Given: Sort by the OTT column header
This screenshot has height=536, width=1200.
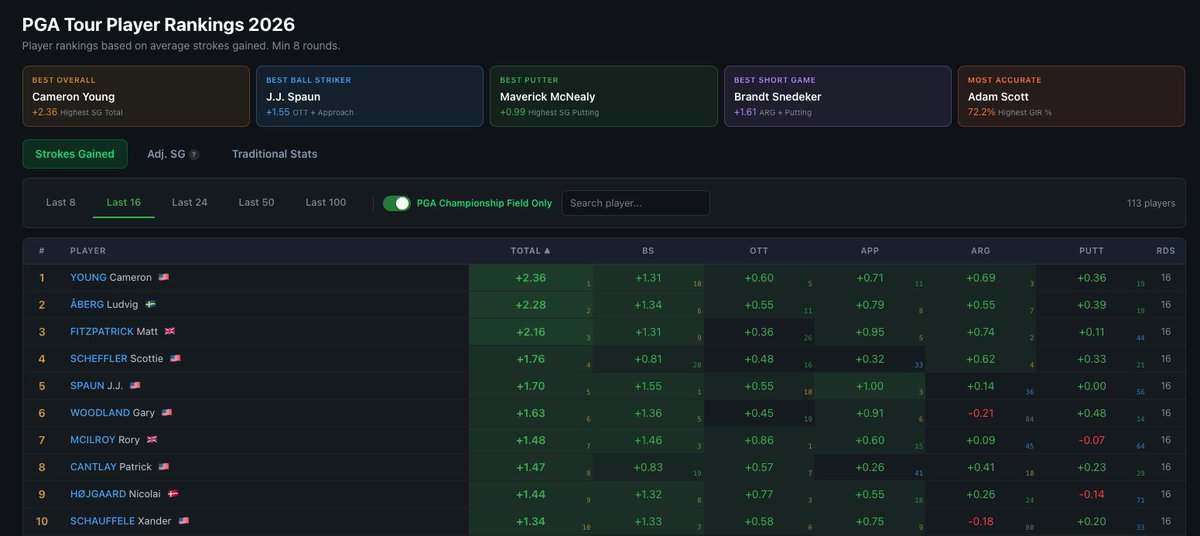Looking at the screenshot, I should point(759,251).
